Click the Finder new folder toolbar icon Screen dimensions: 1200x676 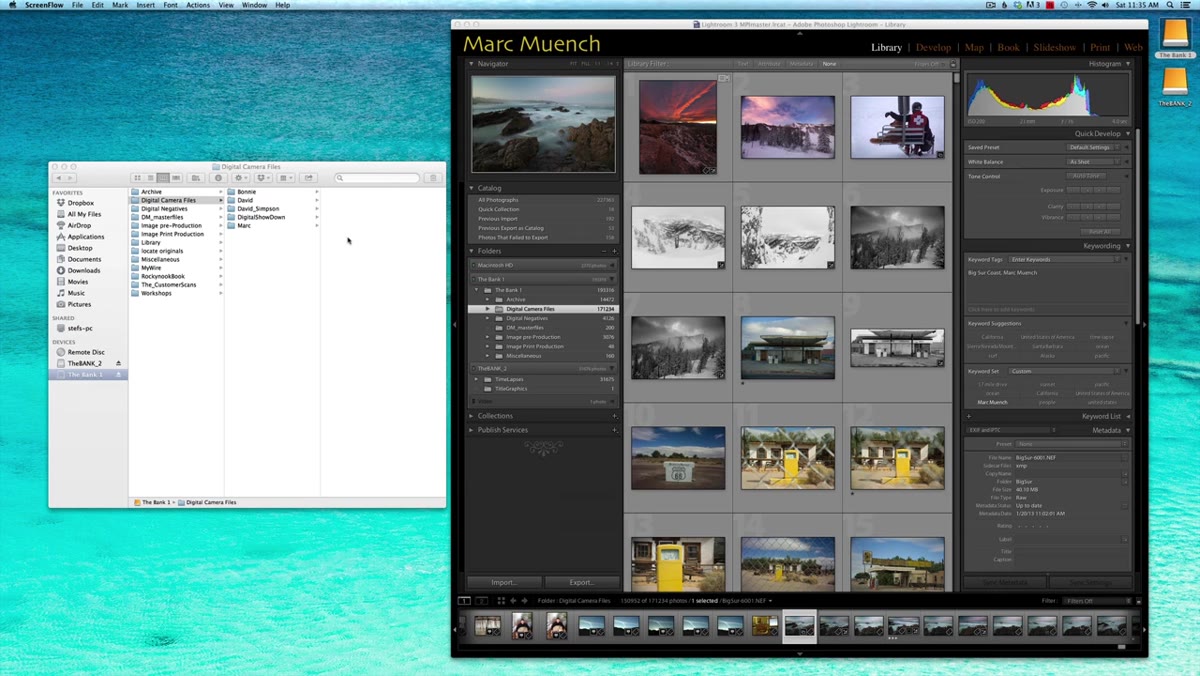click(196, 178)
